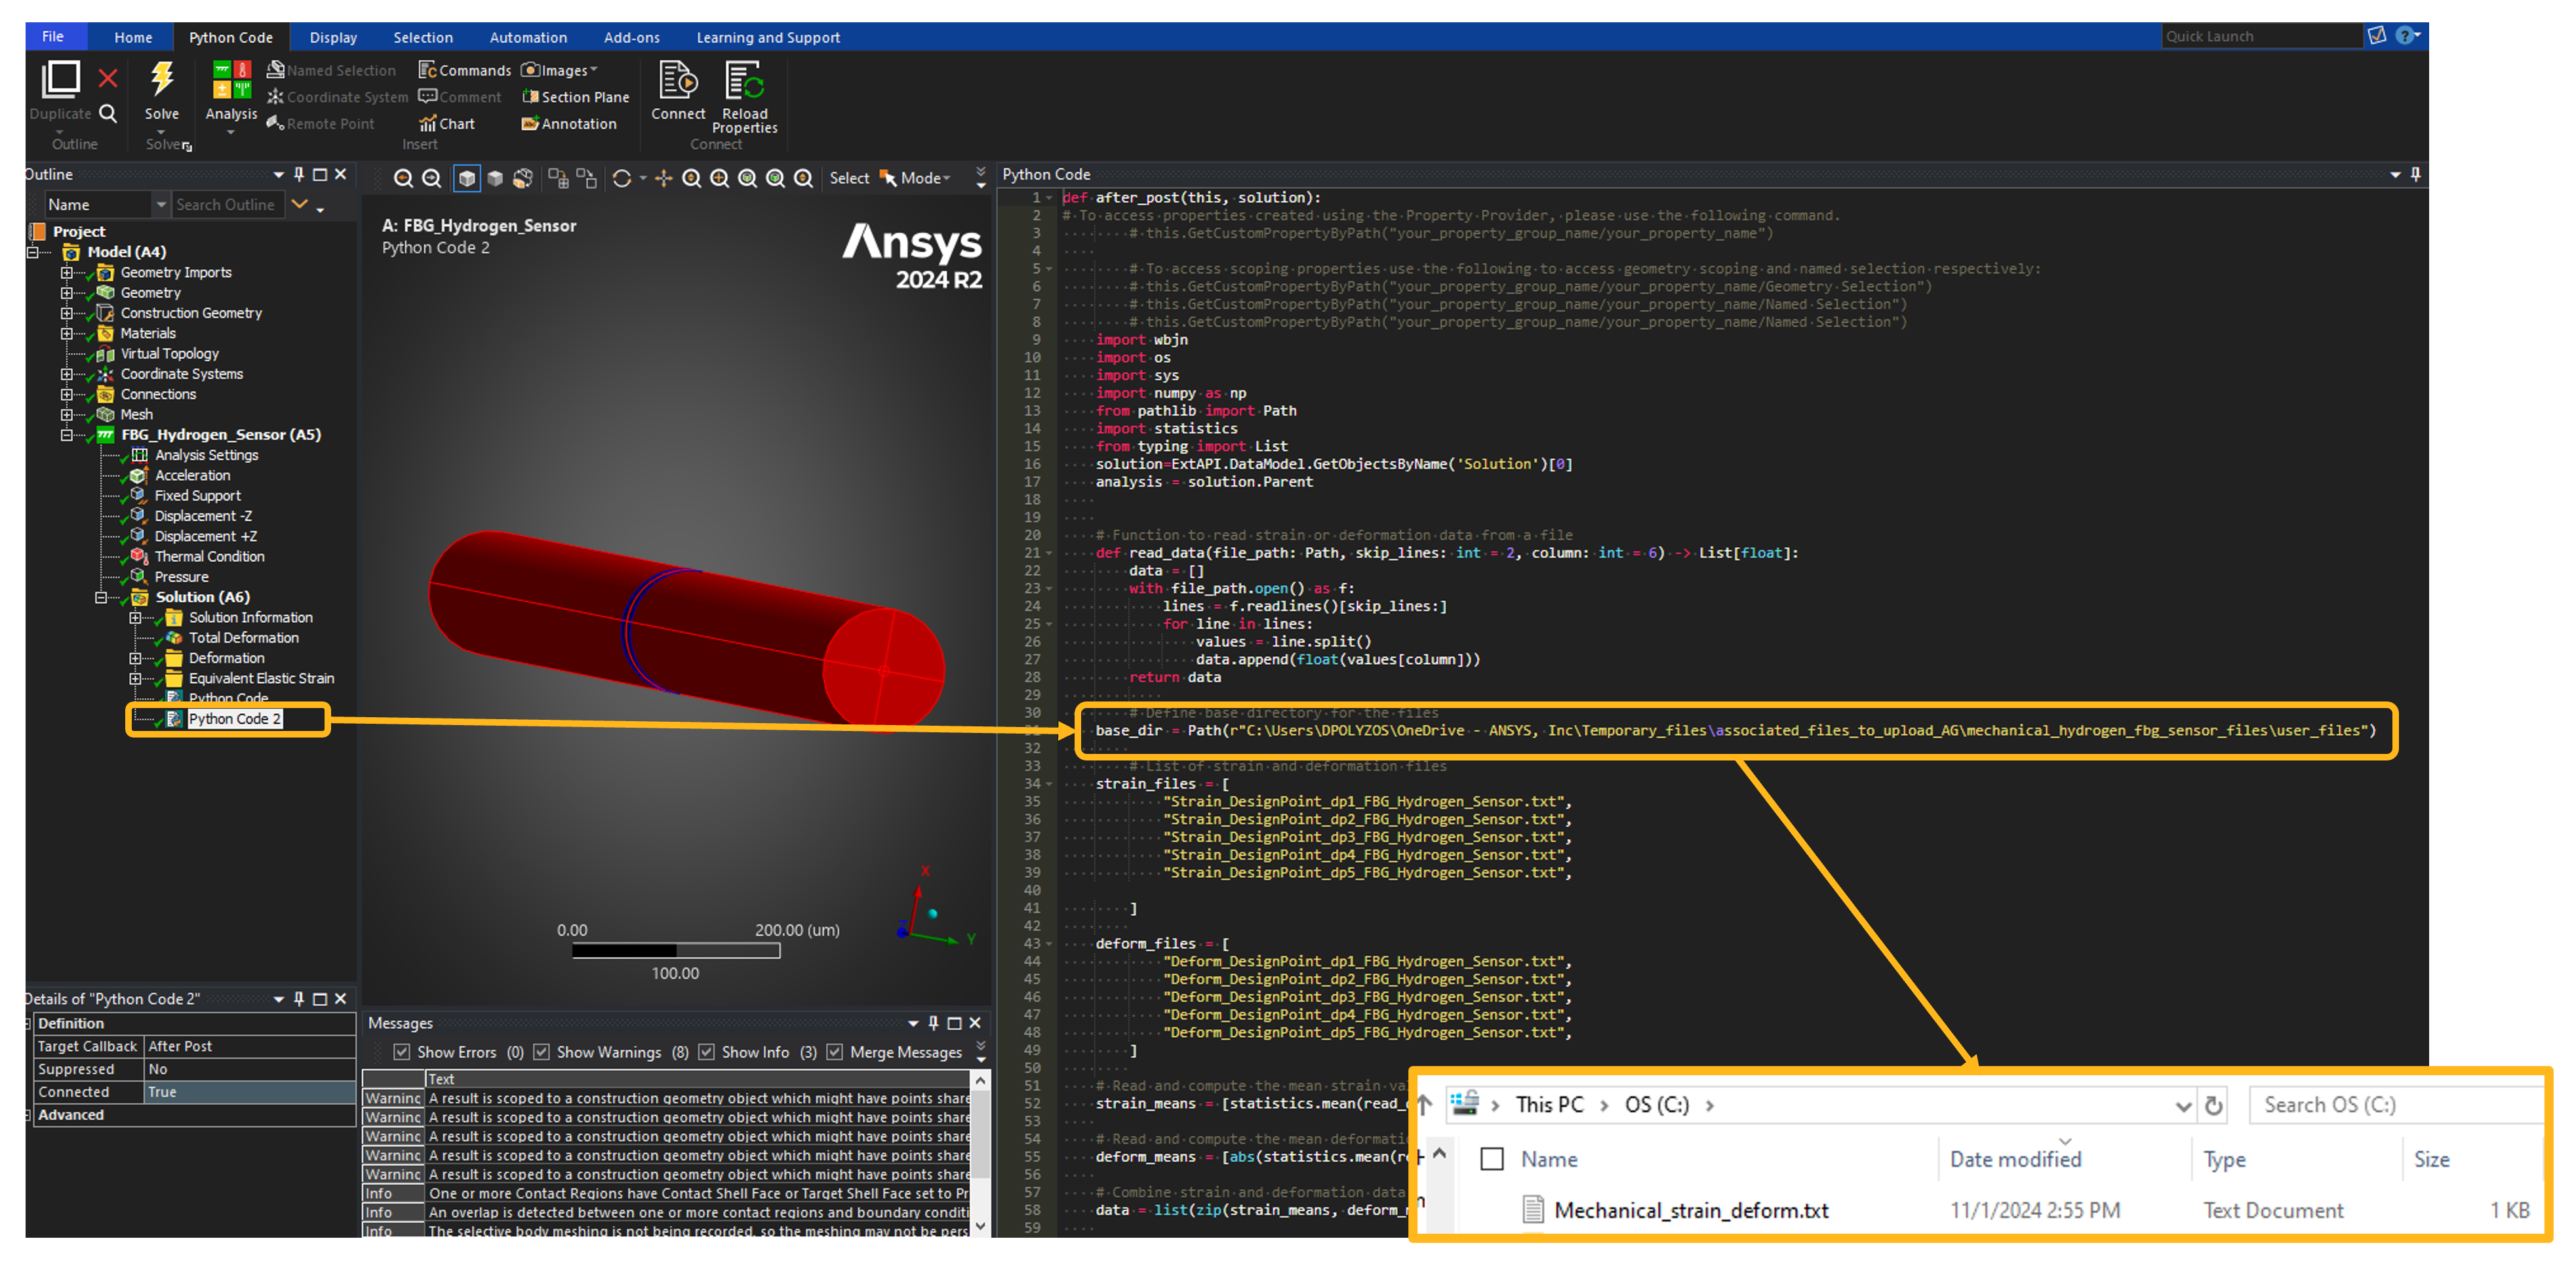Screen dimensions: 2576x1262
Task: Switch to the Automation ribbon tab
Action: 528,37
